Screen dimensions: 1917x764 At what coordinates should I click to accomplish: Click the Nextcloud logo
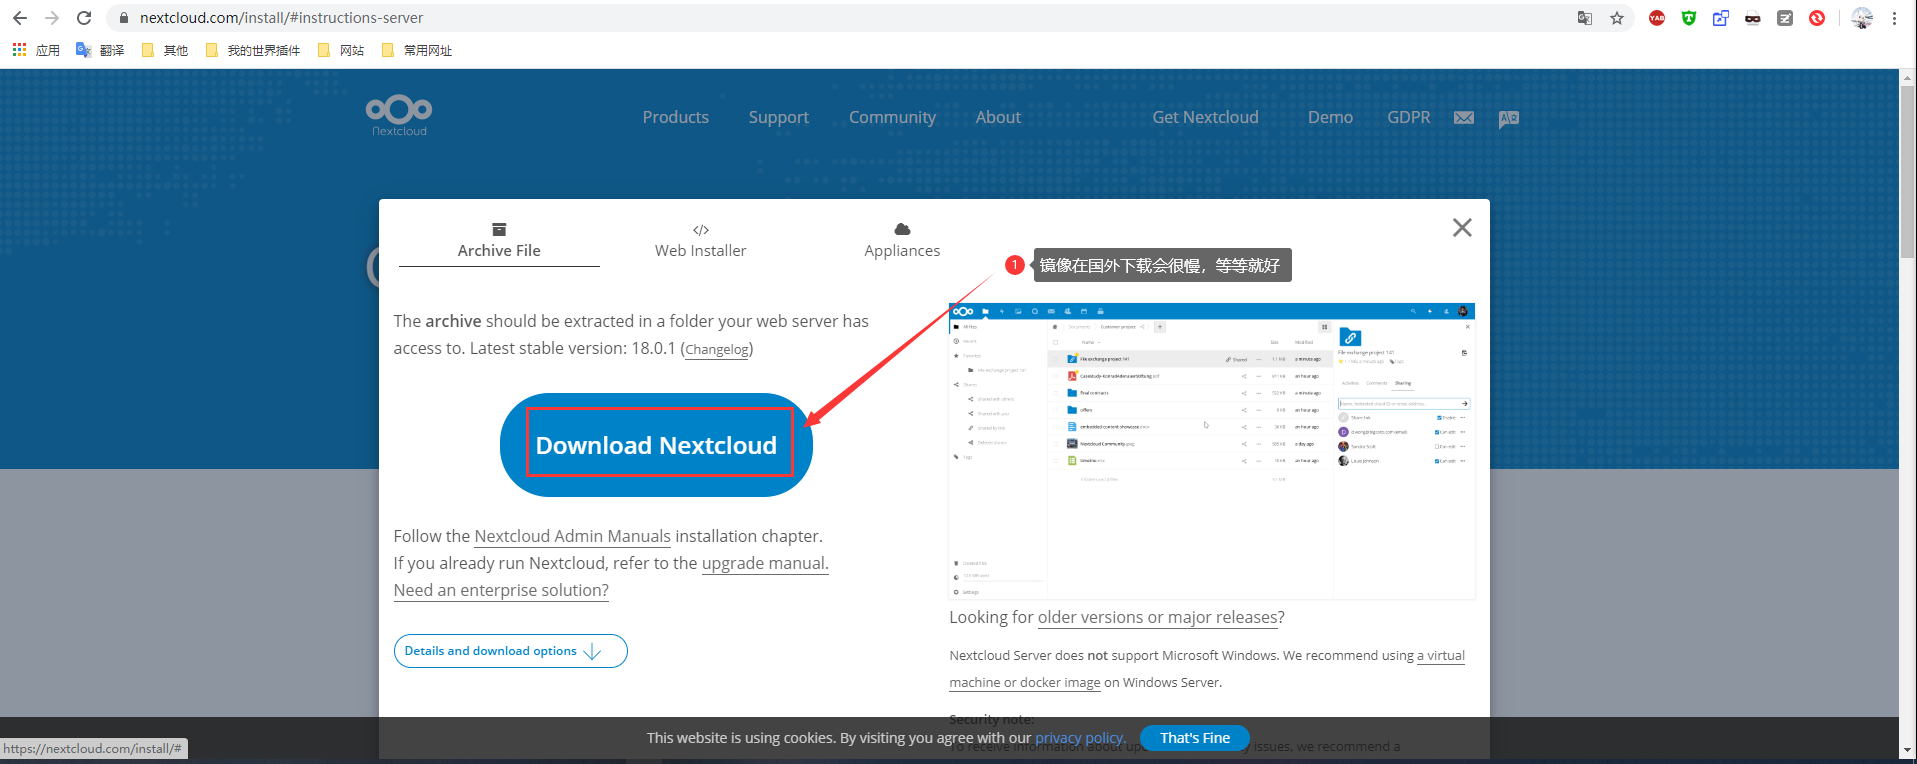coord(399,116)
